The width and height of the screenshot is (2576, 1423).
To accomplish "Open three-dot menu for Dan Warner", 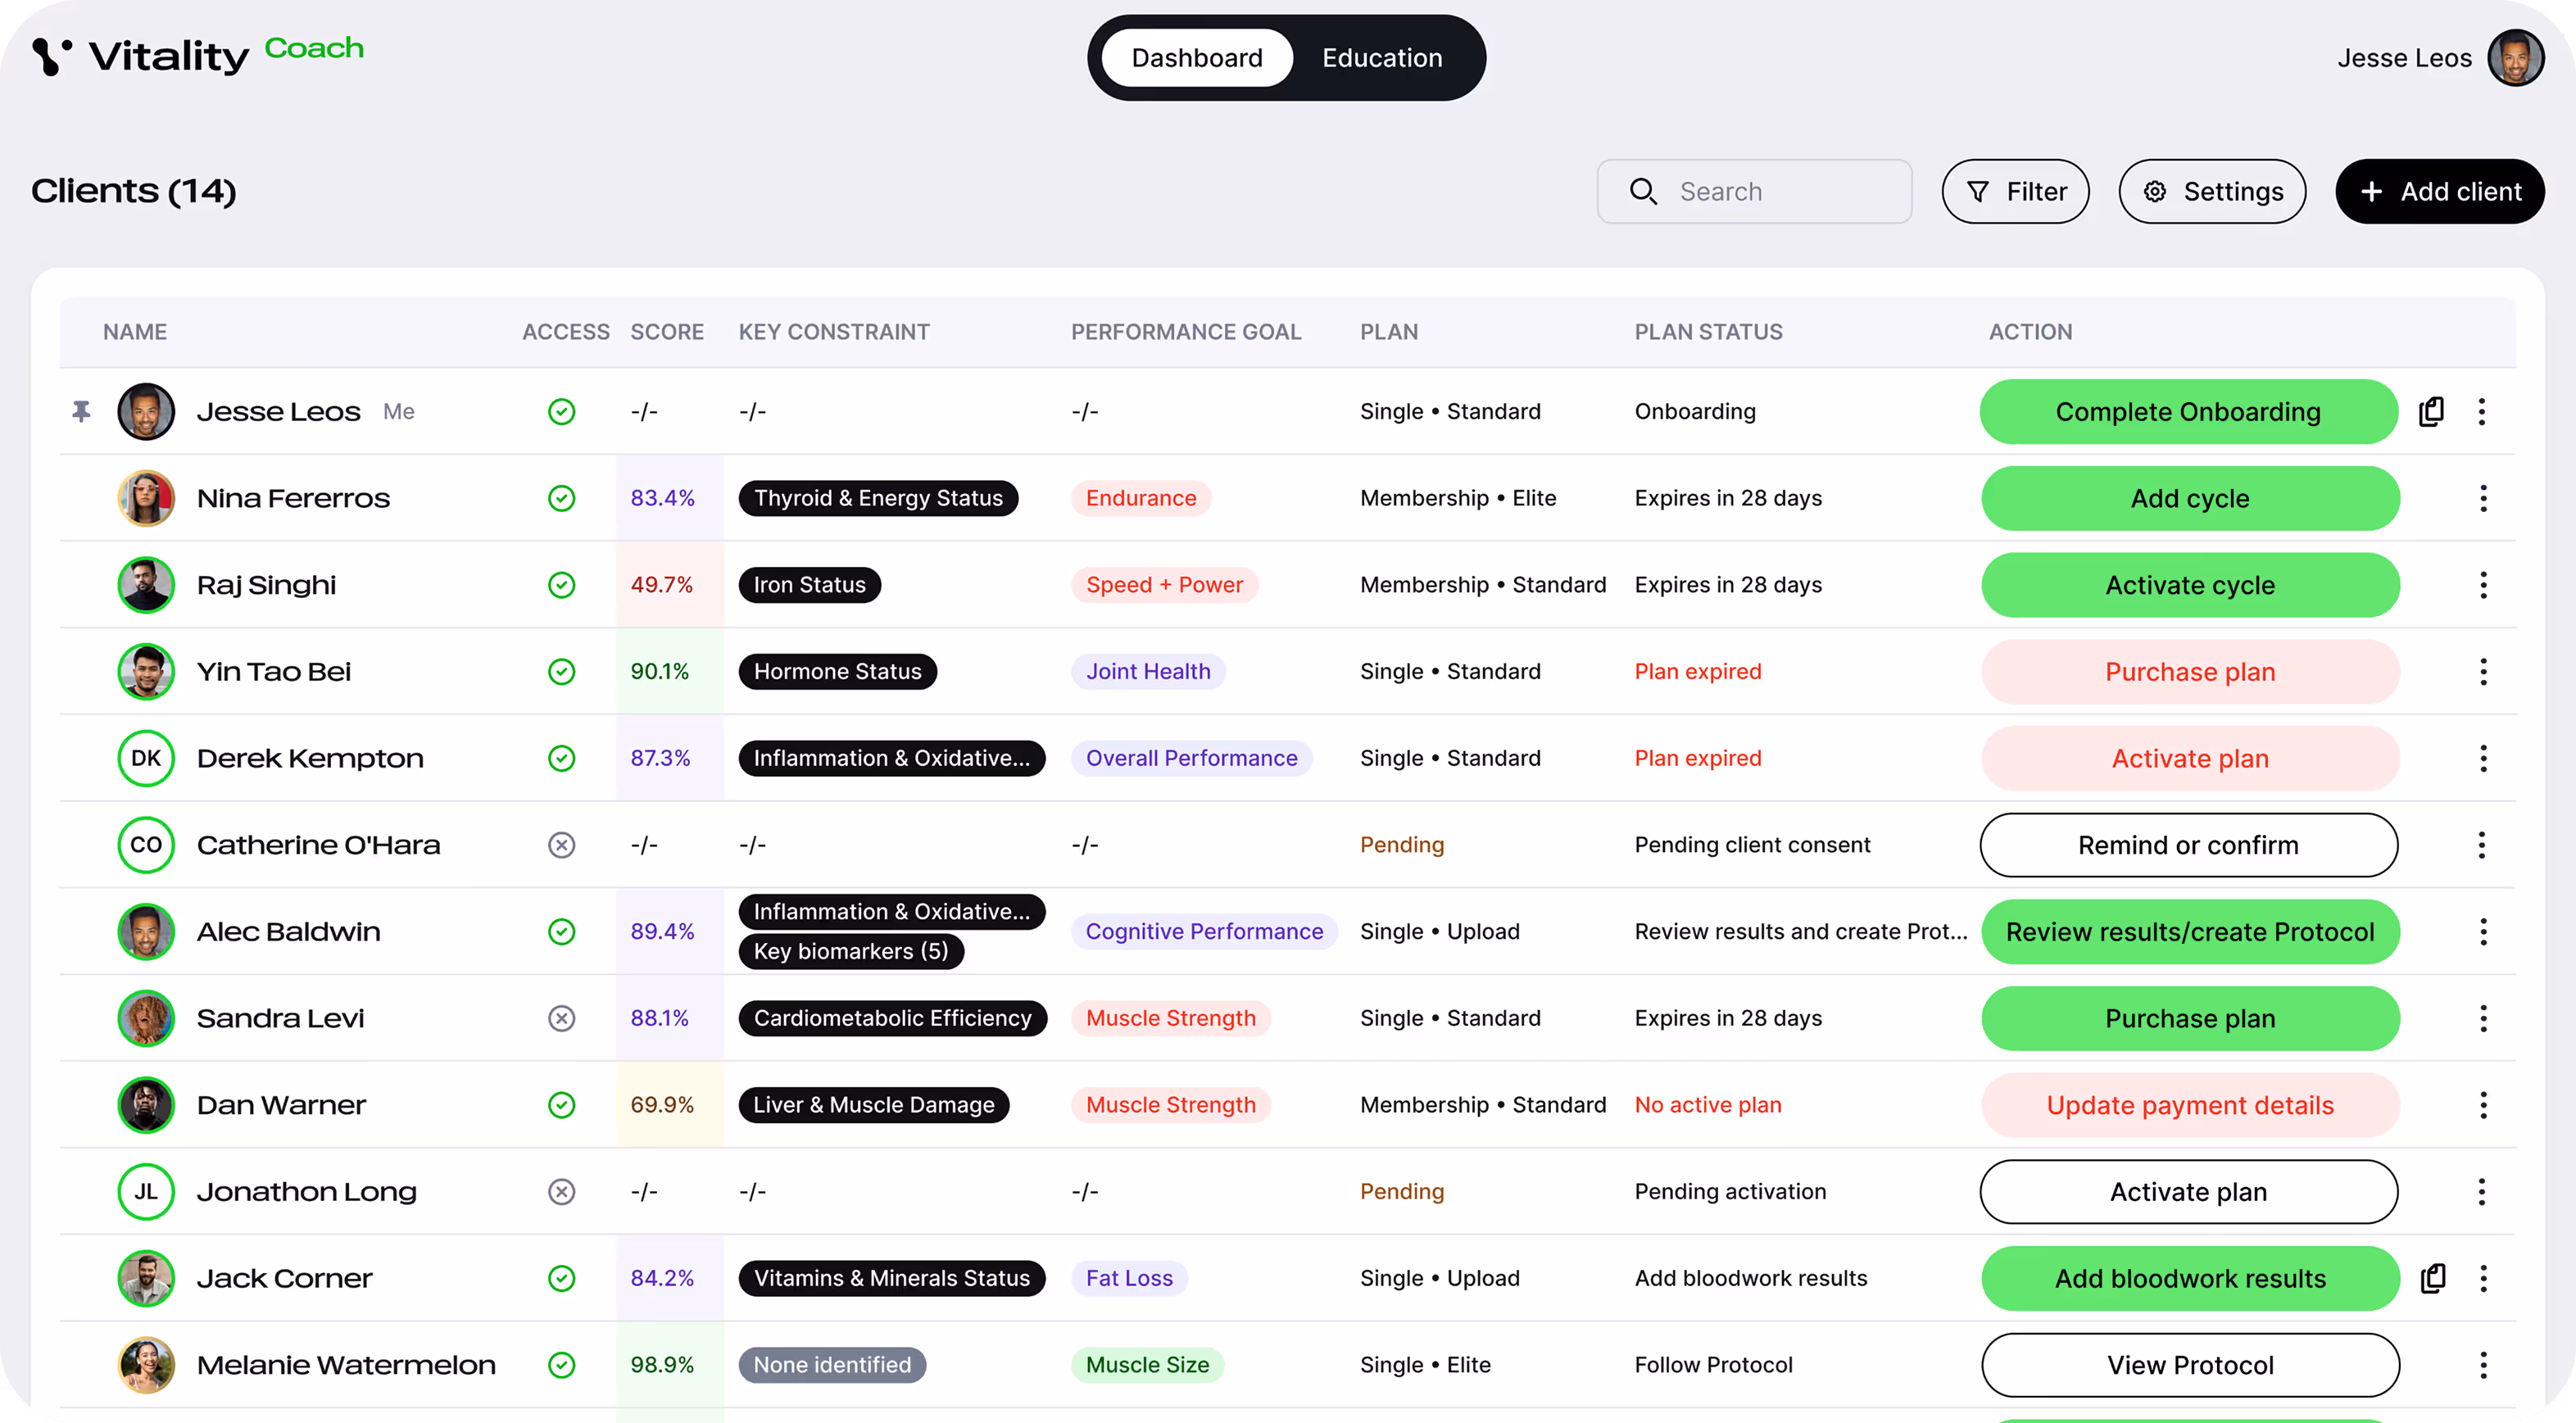I will pos(2483,1105).
